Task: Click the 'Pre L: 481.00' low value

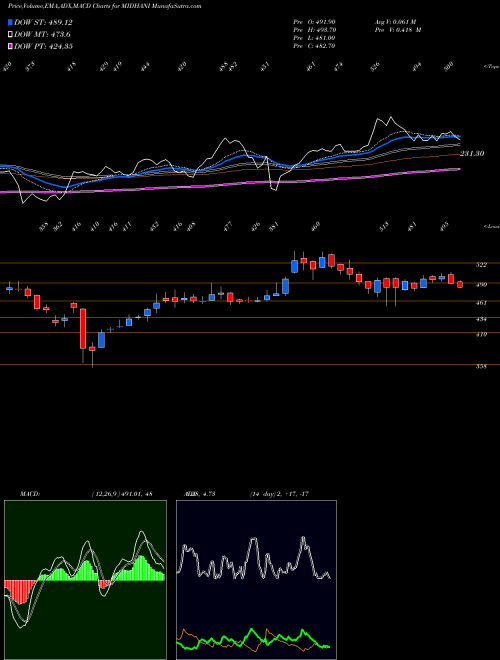Action: 314,38
